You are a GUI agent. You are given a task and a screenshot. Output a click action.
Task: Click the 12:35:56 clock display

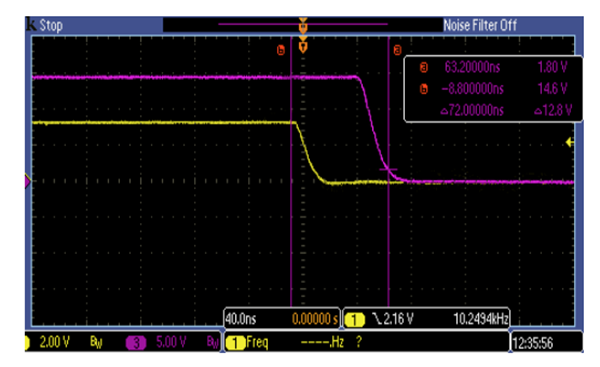(533, 343)
